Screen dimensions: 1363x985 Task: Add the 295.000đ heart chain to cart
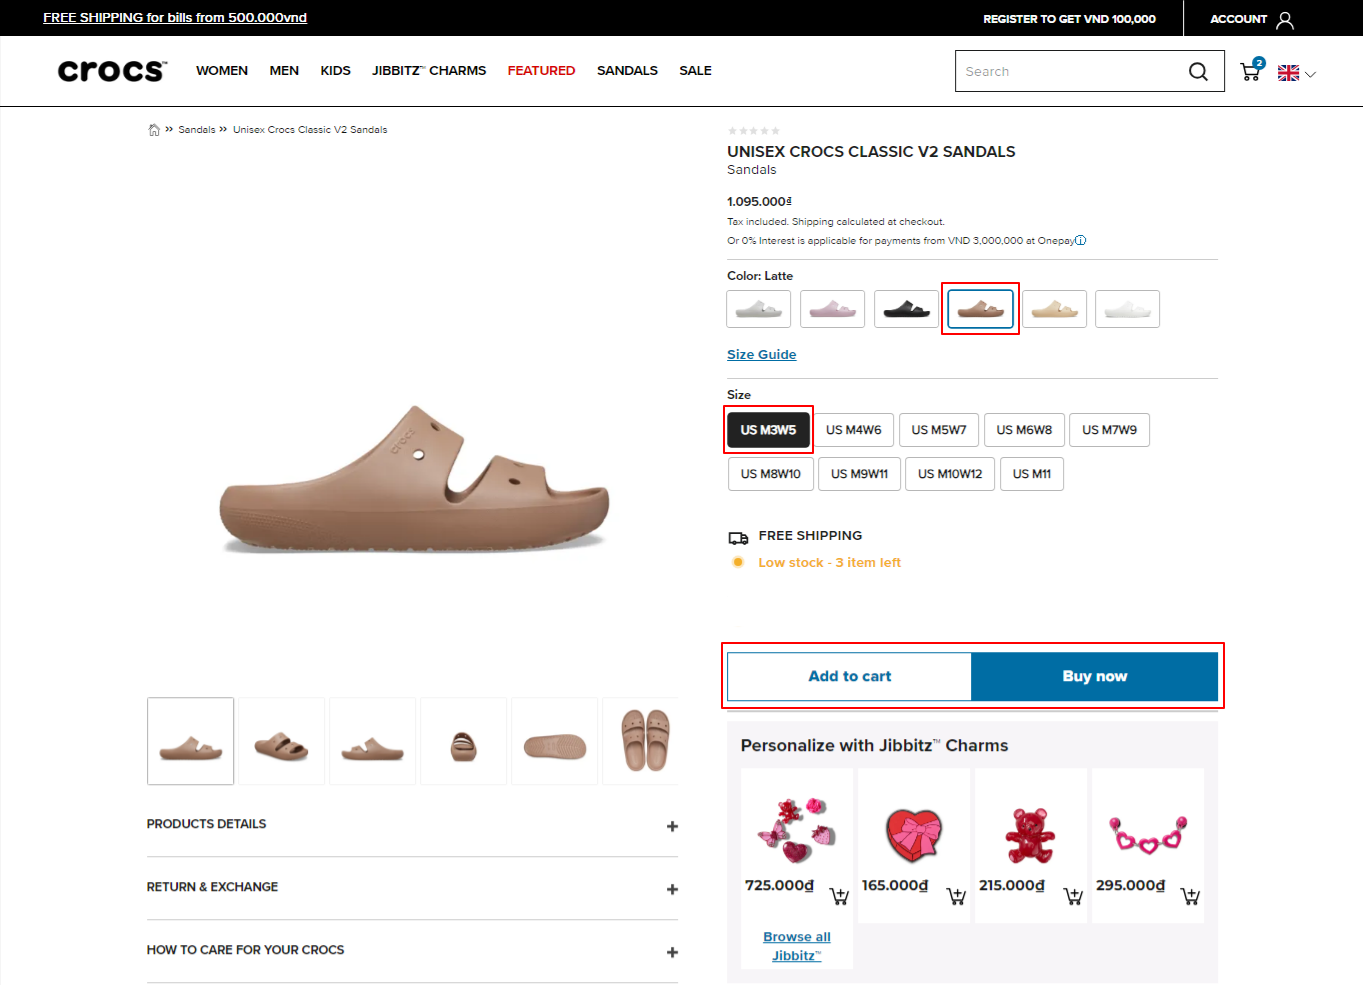tap(1190, 896)
